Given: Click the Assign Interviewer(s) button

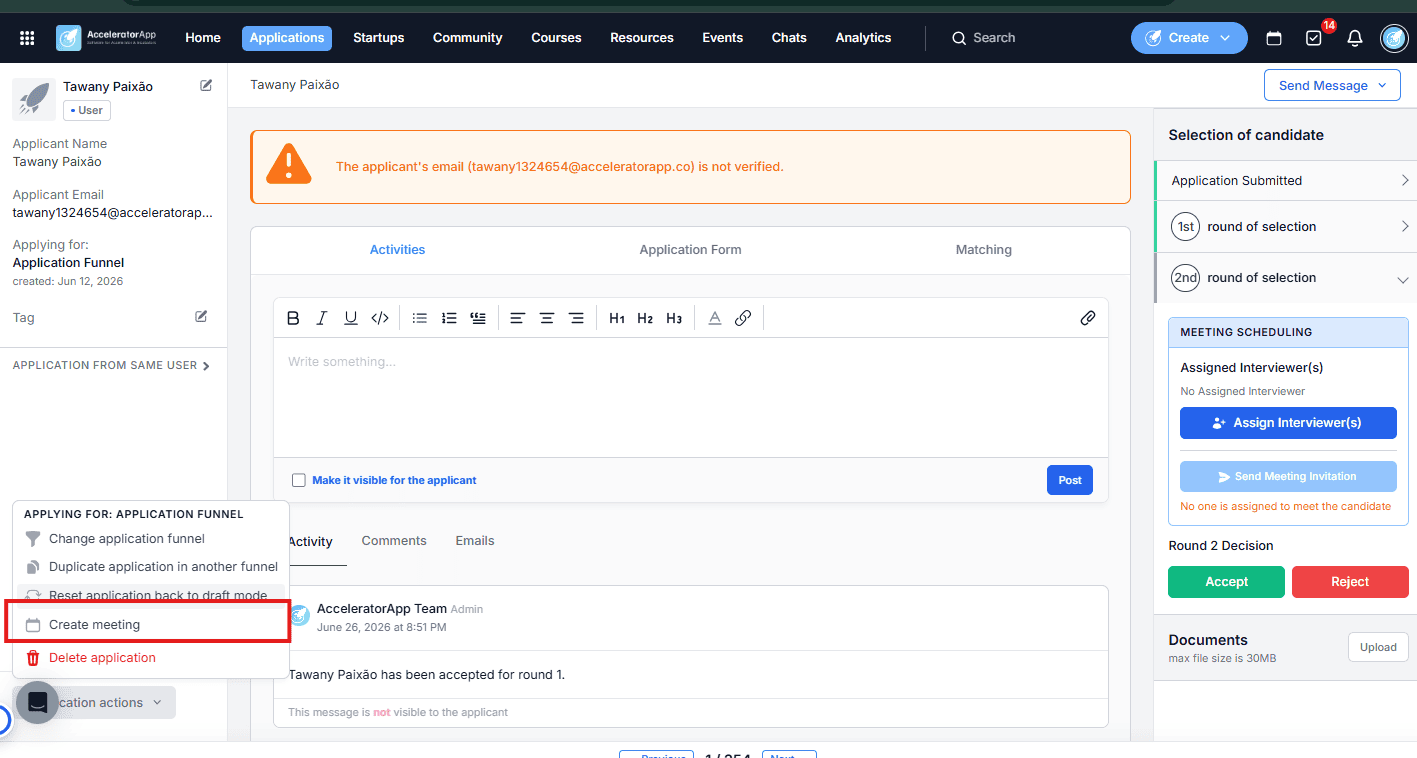Looking at the screenshot, I should [1288, 423].
